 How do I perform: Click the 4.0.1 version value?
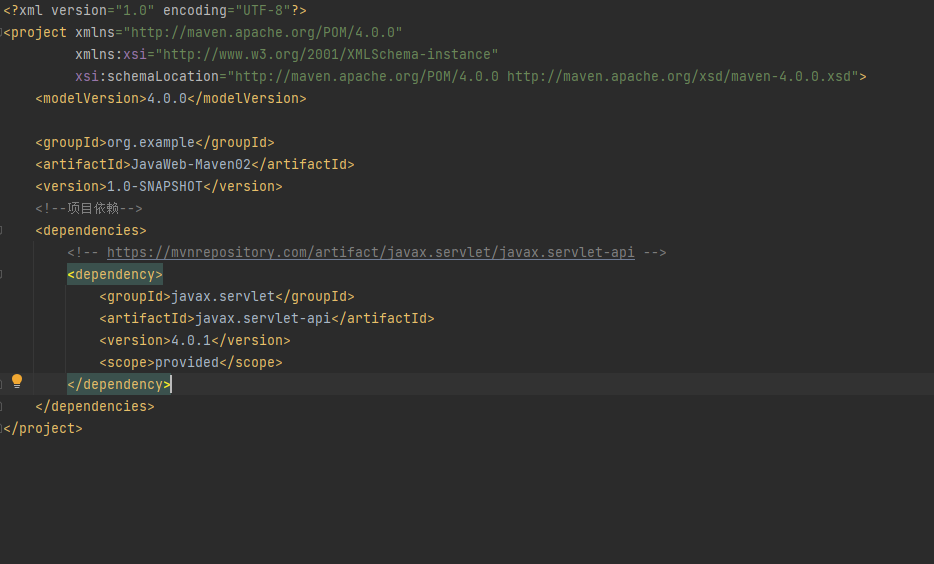[190, 340]
